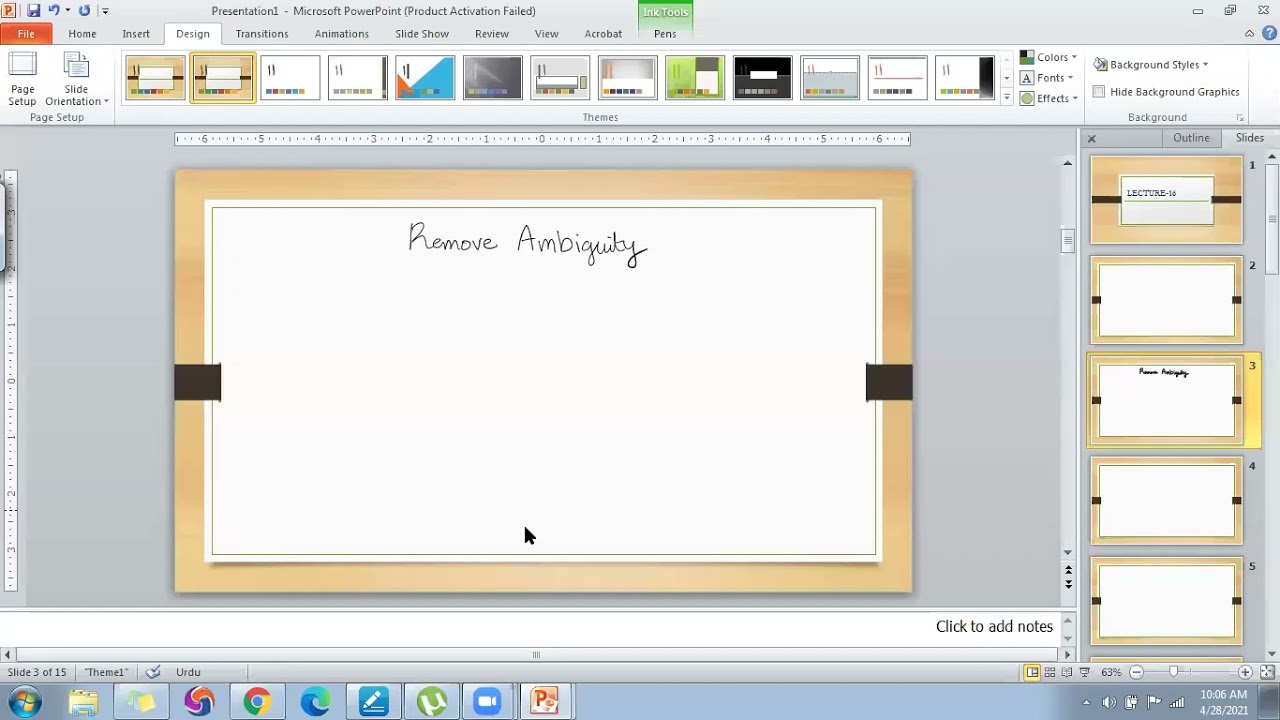Click the Save icon in Quick Access Toolbar
This screenshot has height=720, width=1280.
[x=33, y=11]
